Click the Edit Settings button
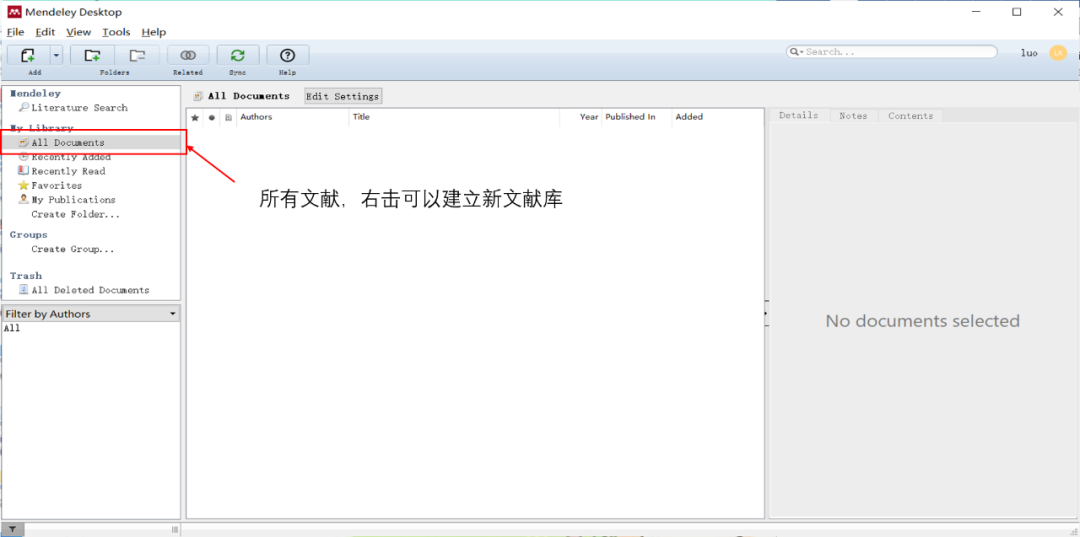The image size is (1080, 537). [x=342, y=96]
